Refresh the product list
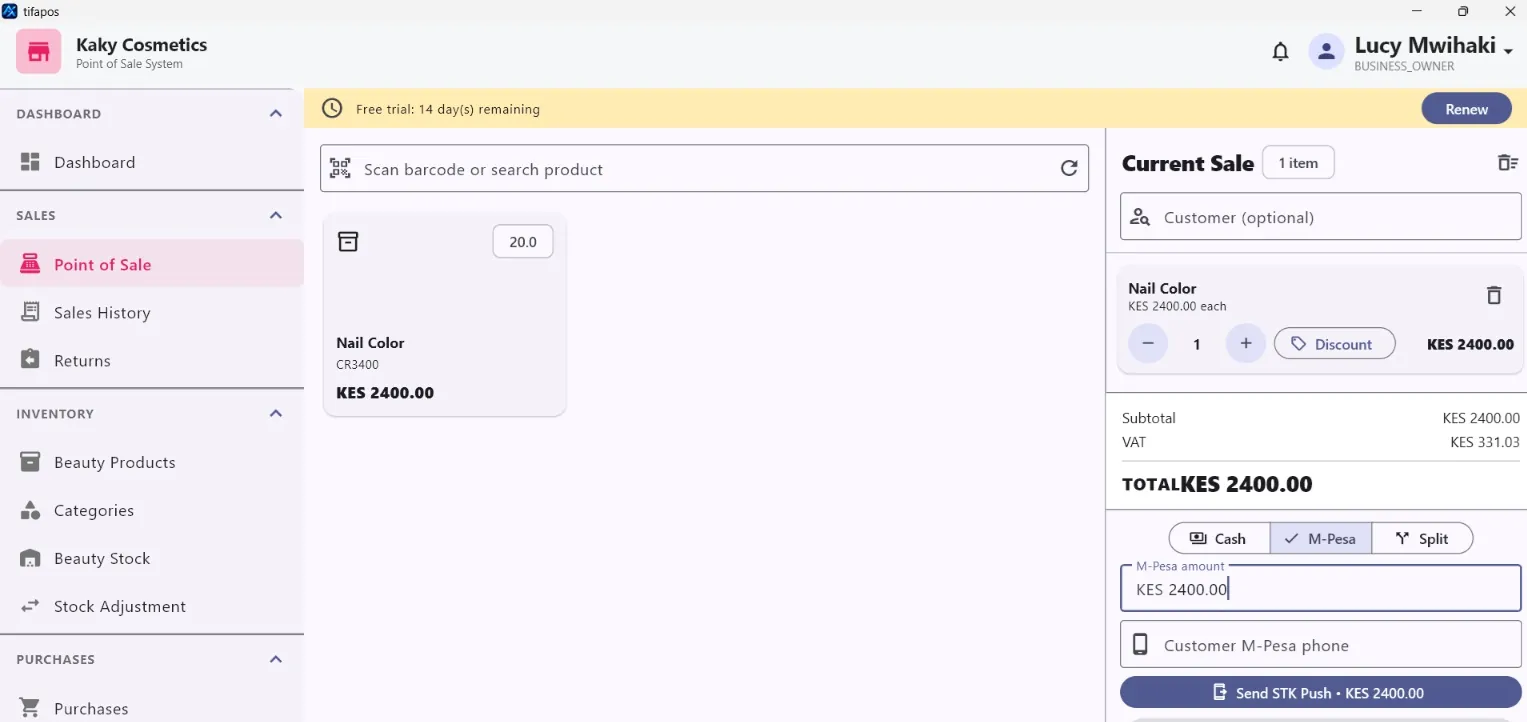Image resolution: width=1527 pixels, height=722 pixels. (x=1069, y=168)
